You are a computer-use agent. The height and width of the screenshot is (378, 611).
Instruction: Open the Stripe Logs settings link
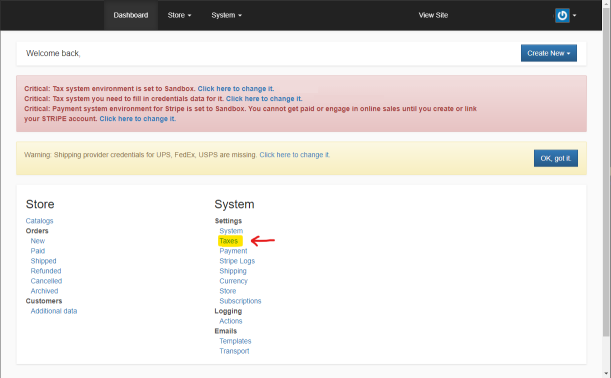tap(237, 261)
